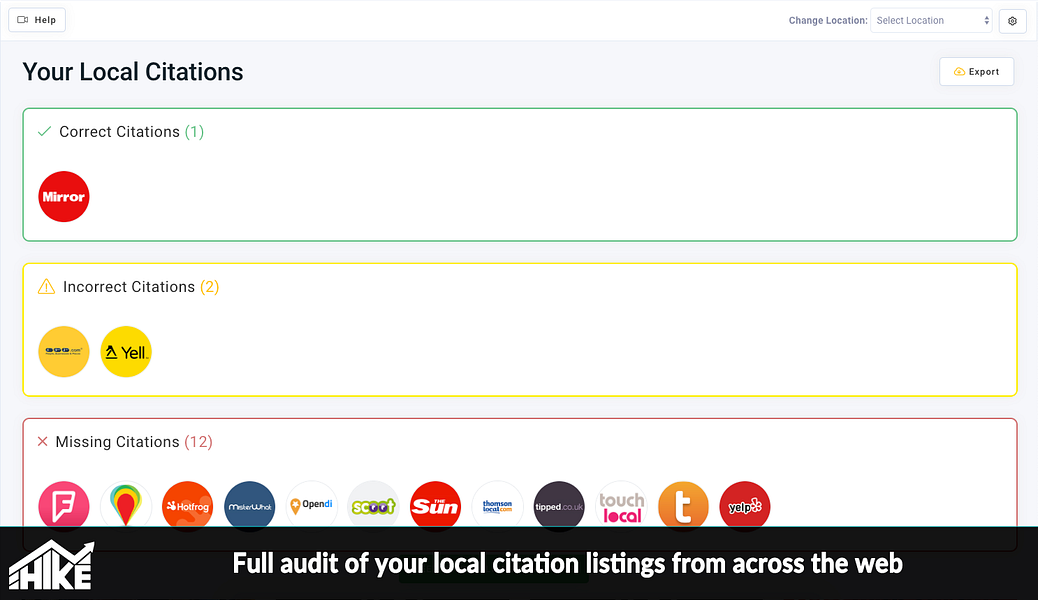
Task: Select the Hotfrog citation icon
Action: click(x=187, y=506)
